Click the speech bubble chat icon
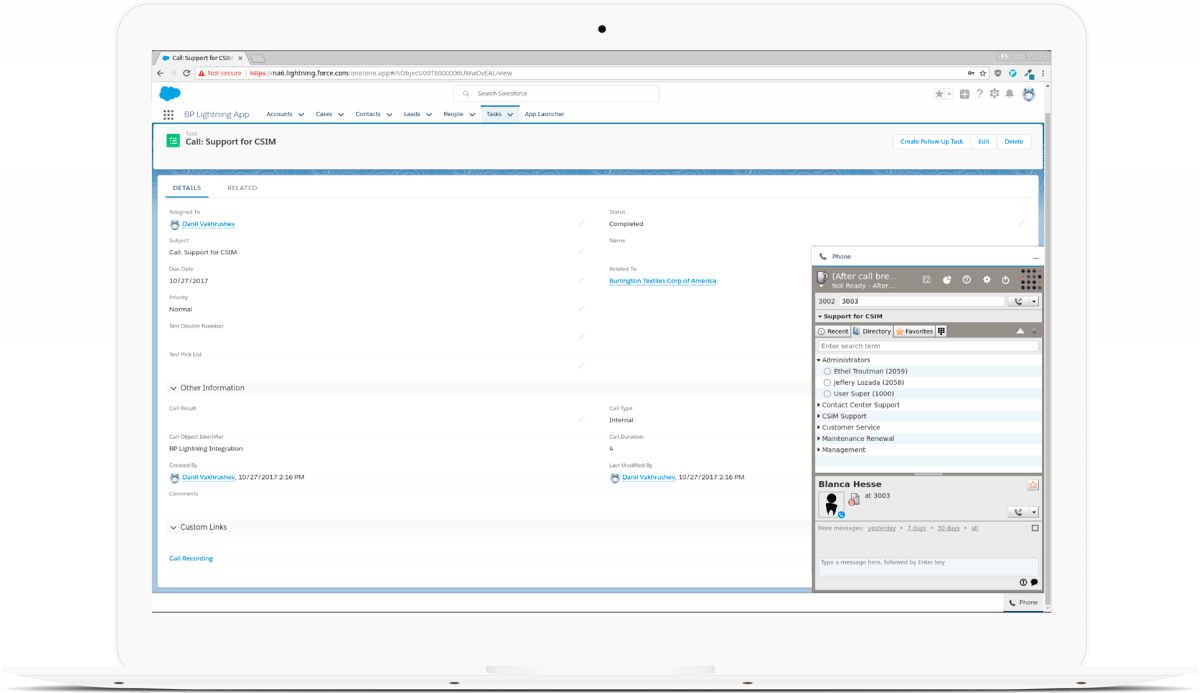Screen dimensions: 1200x693 coord(1034,582)
